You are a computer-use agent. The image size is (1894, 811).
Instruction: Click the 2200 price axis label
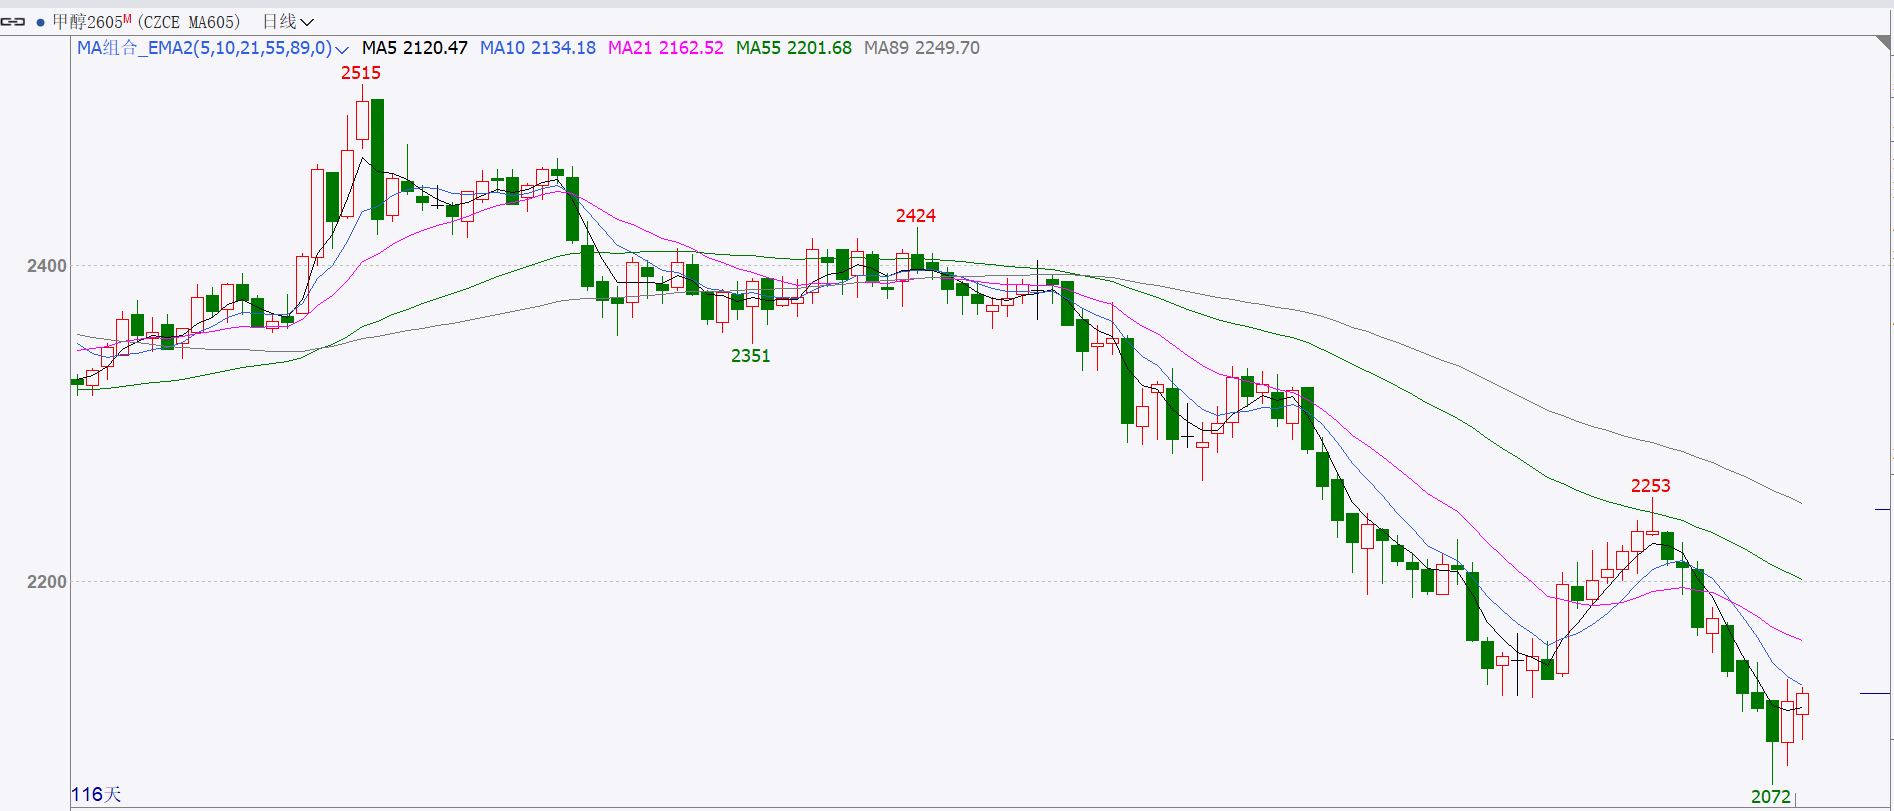tap(46, 582)
